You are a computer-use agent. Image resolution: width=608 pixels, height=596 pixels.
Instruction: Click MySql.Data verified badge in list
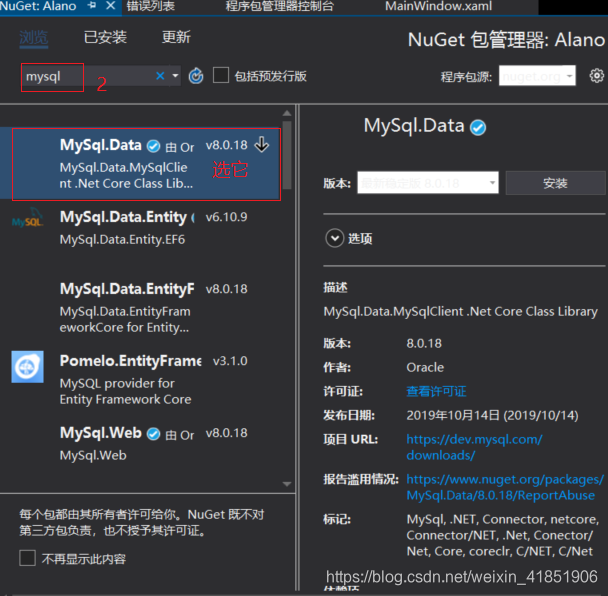point(154,146)
